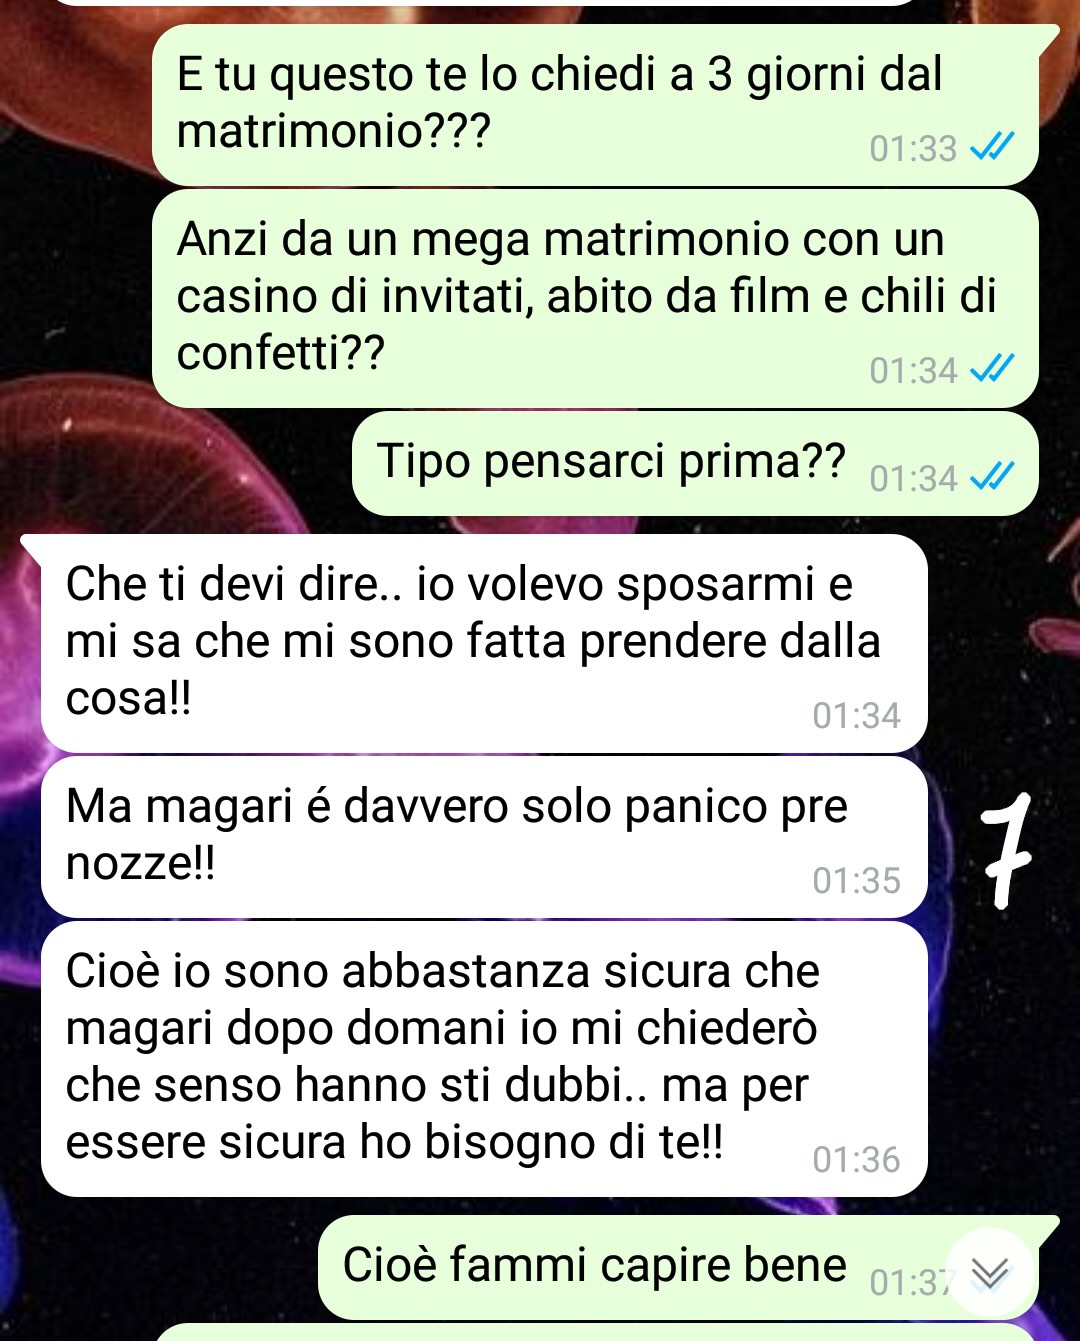Tap the 01:33 timestamp on first message

(x=913, y=148)
